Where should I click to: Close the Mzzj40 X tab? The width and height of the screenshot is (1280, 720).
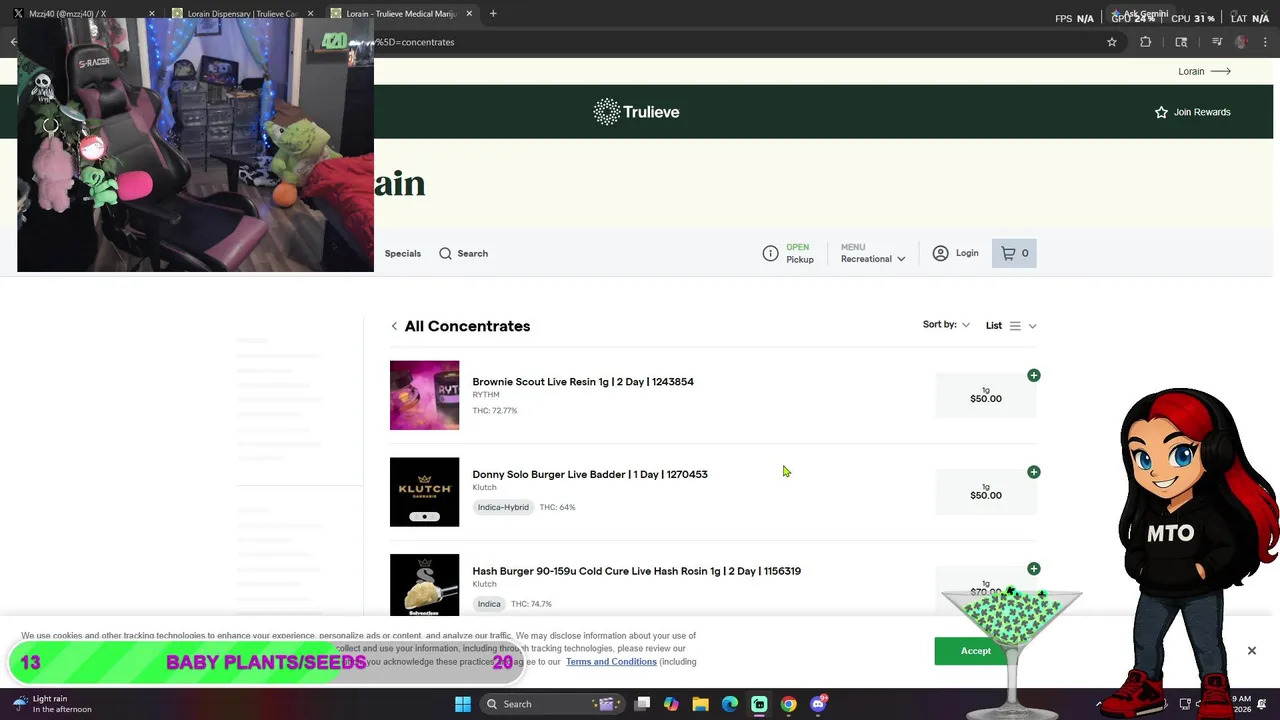(x=152, y=14)
